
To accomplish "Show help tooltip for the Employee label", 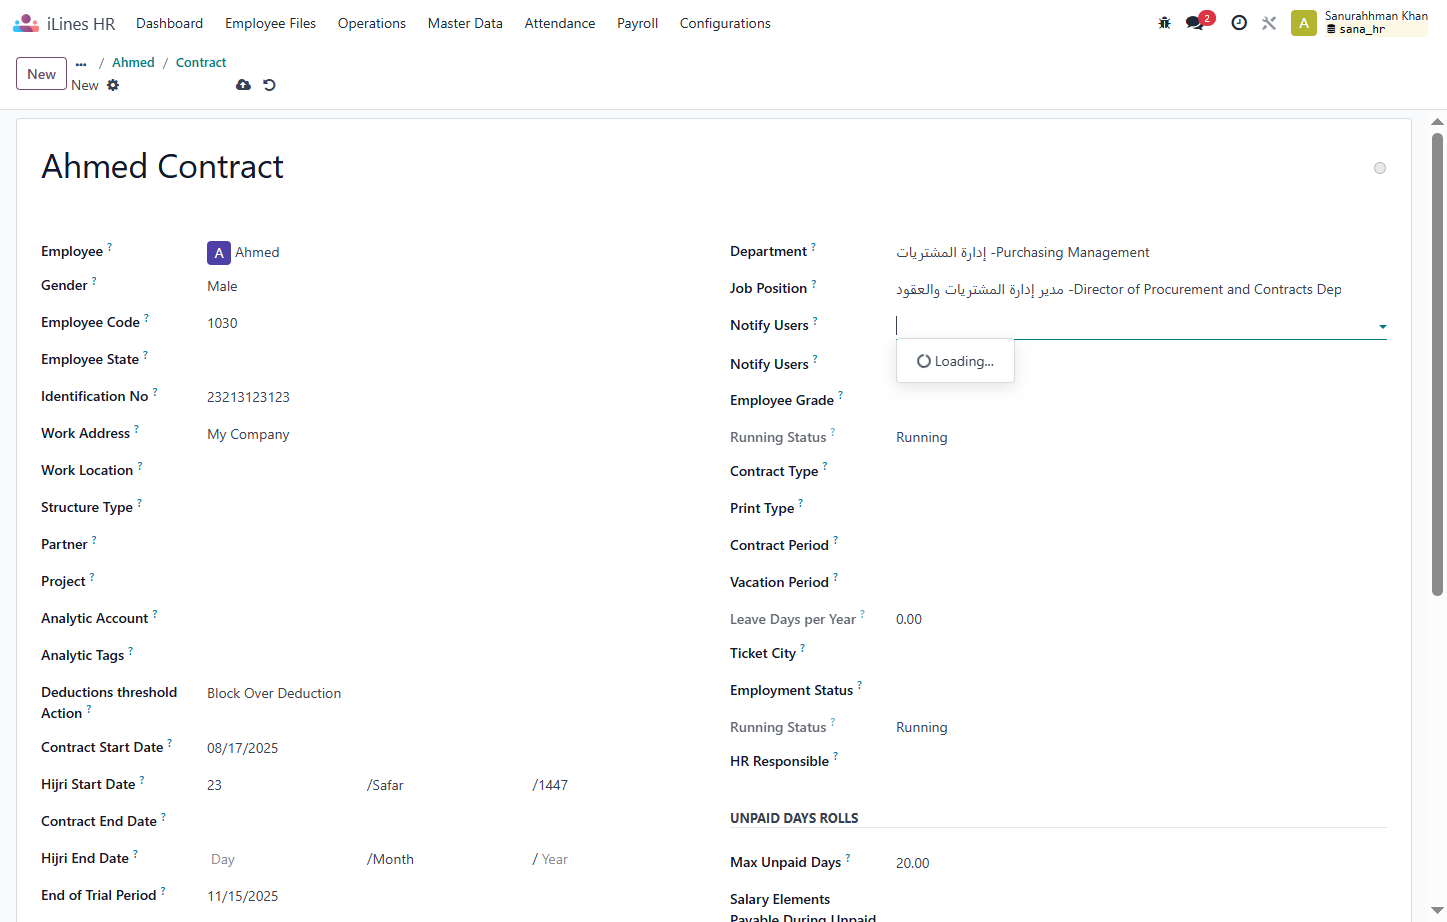I will (x=110, y=246).
